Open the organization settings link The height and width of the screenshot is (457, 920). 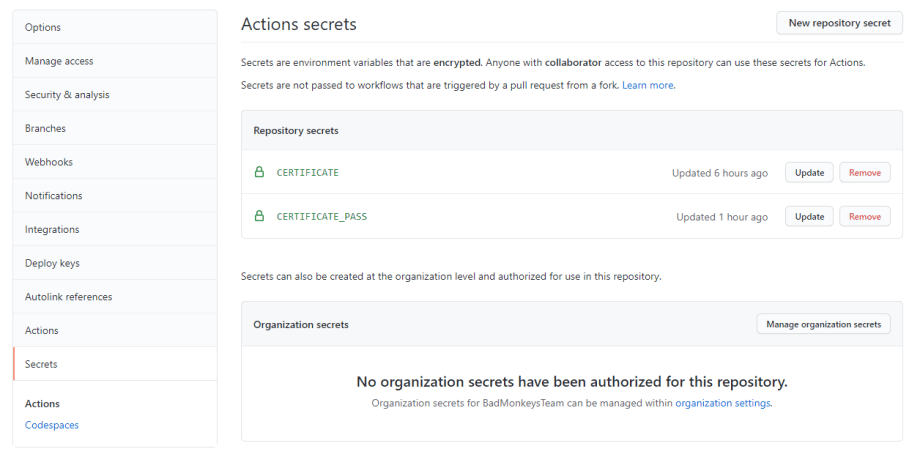pyautogui.click(x=723, y=403)
